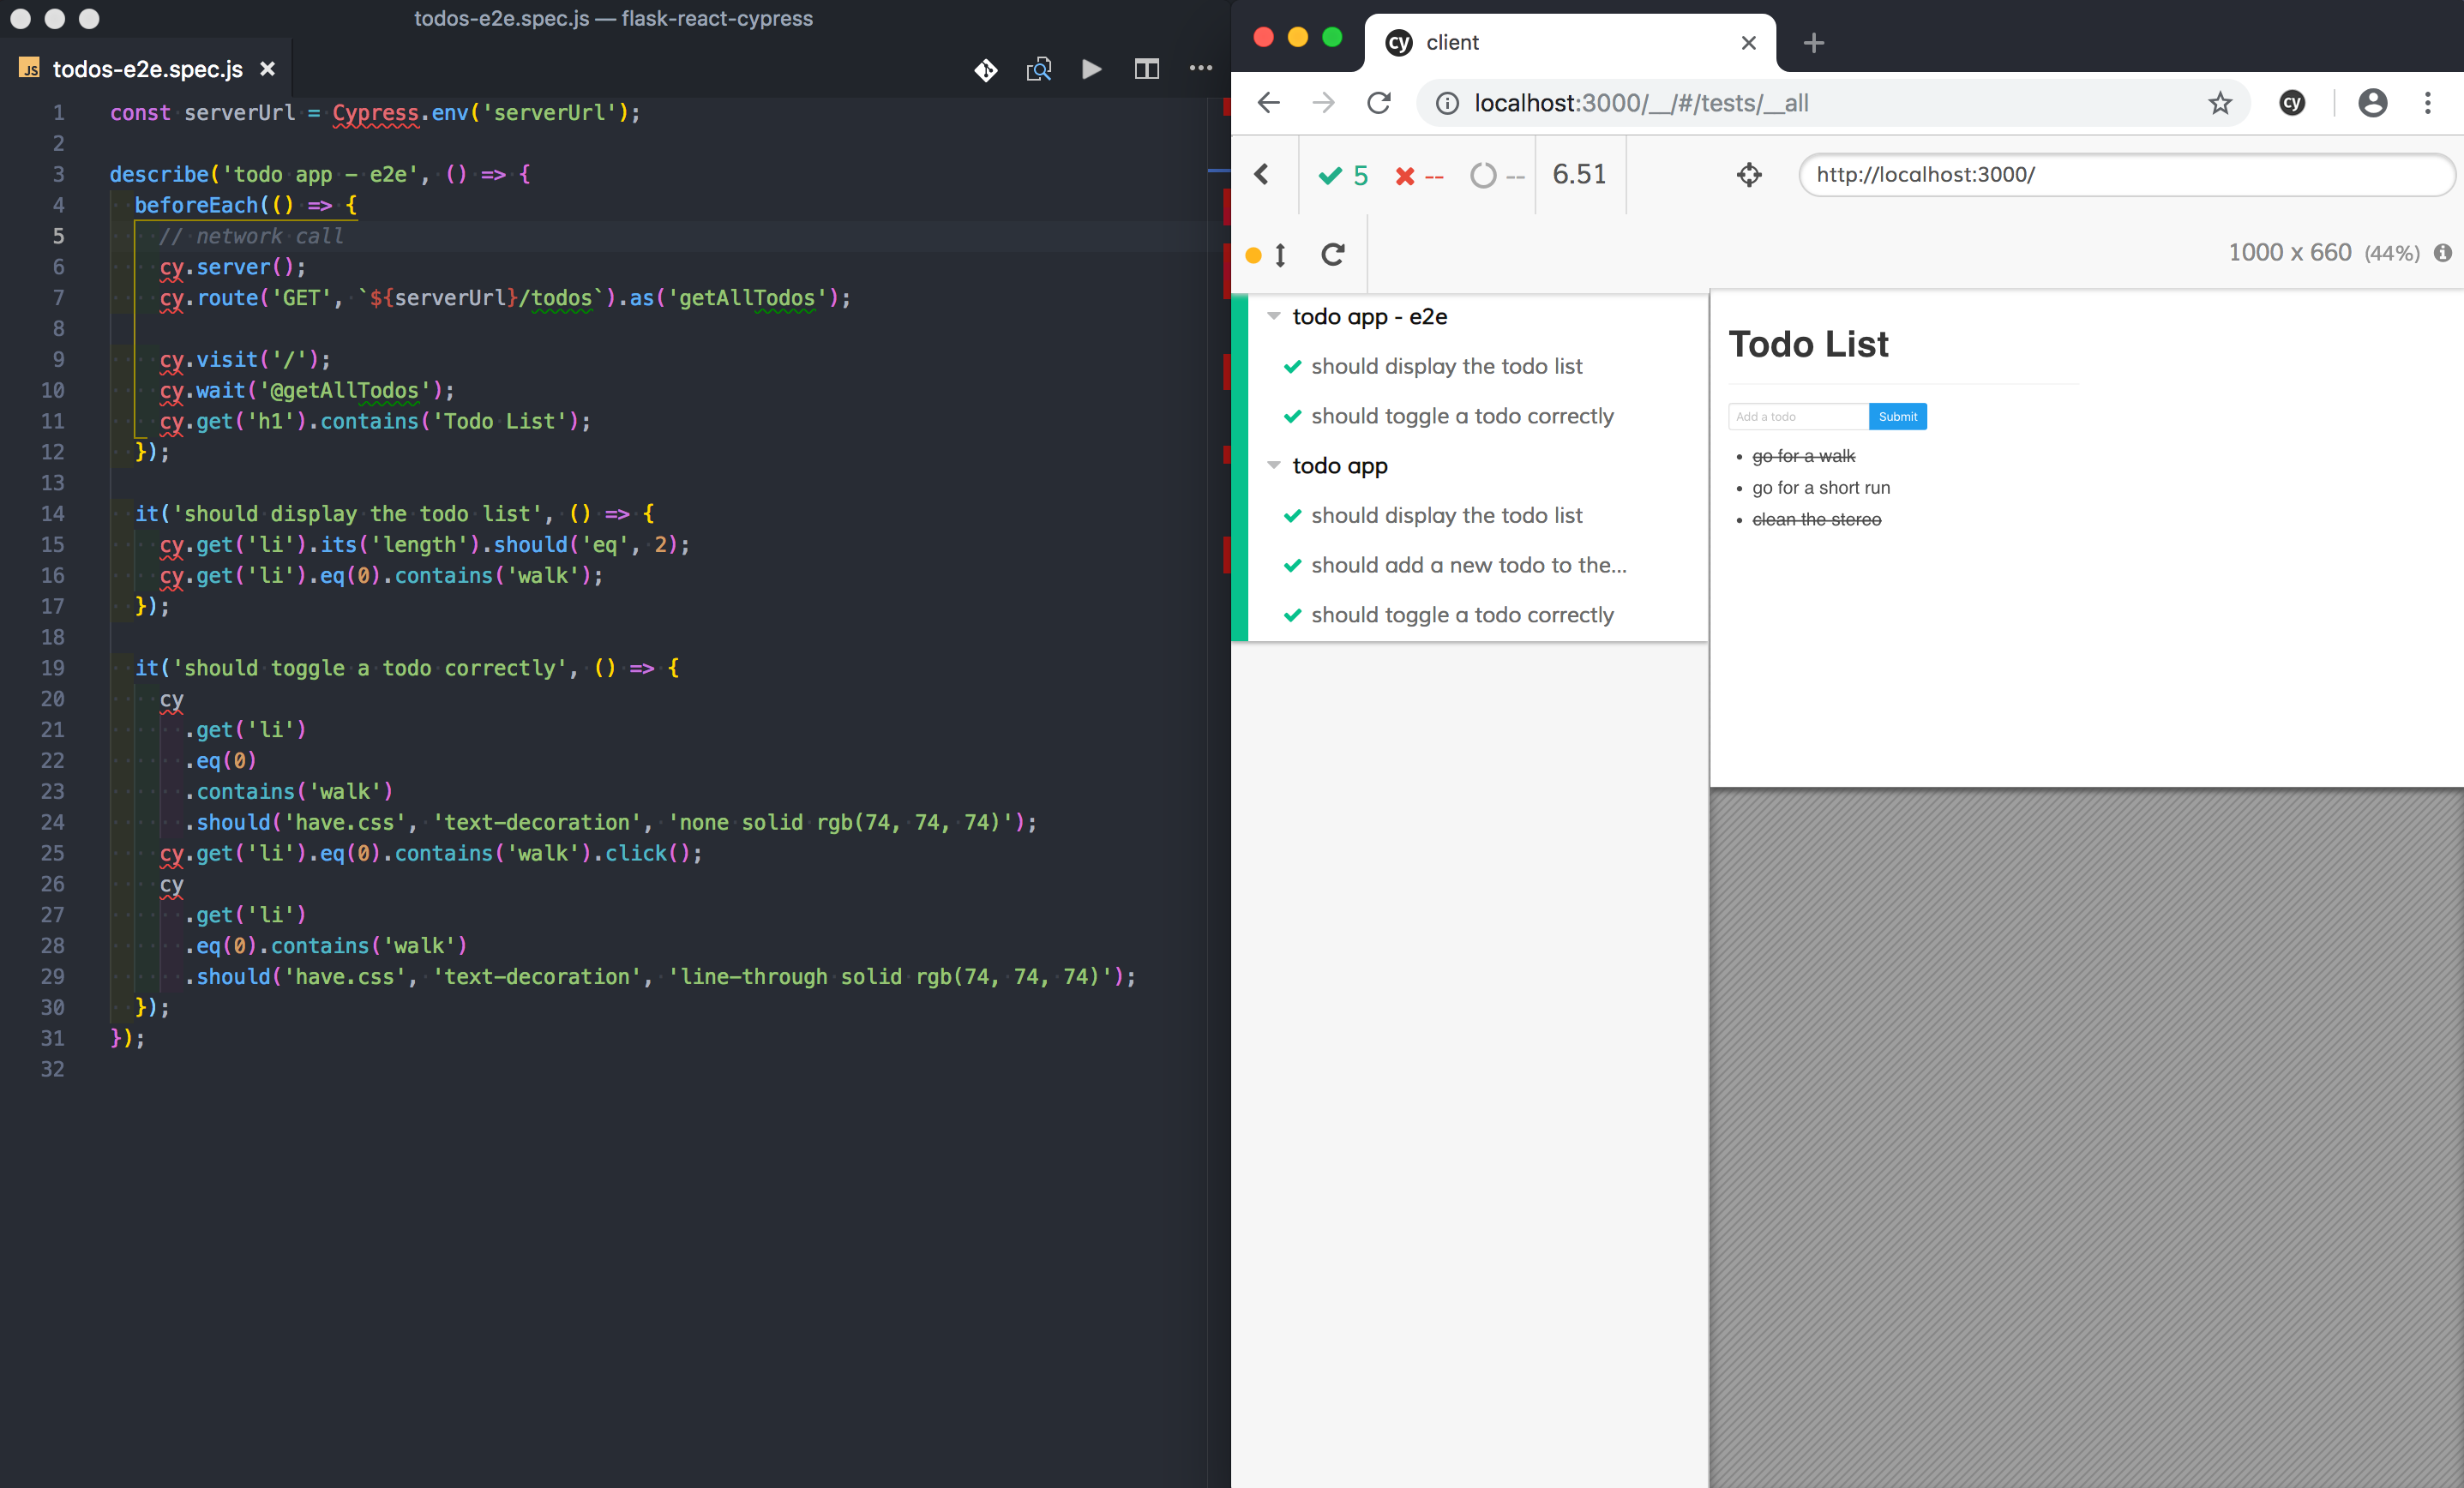The image size is (2464, 1488).
Task: Toggle auto-scrolling arrows icon in Cypress runner
Action: 1280,255
